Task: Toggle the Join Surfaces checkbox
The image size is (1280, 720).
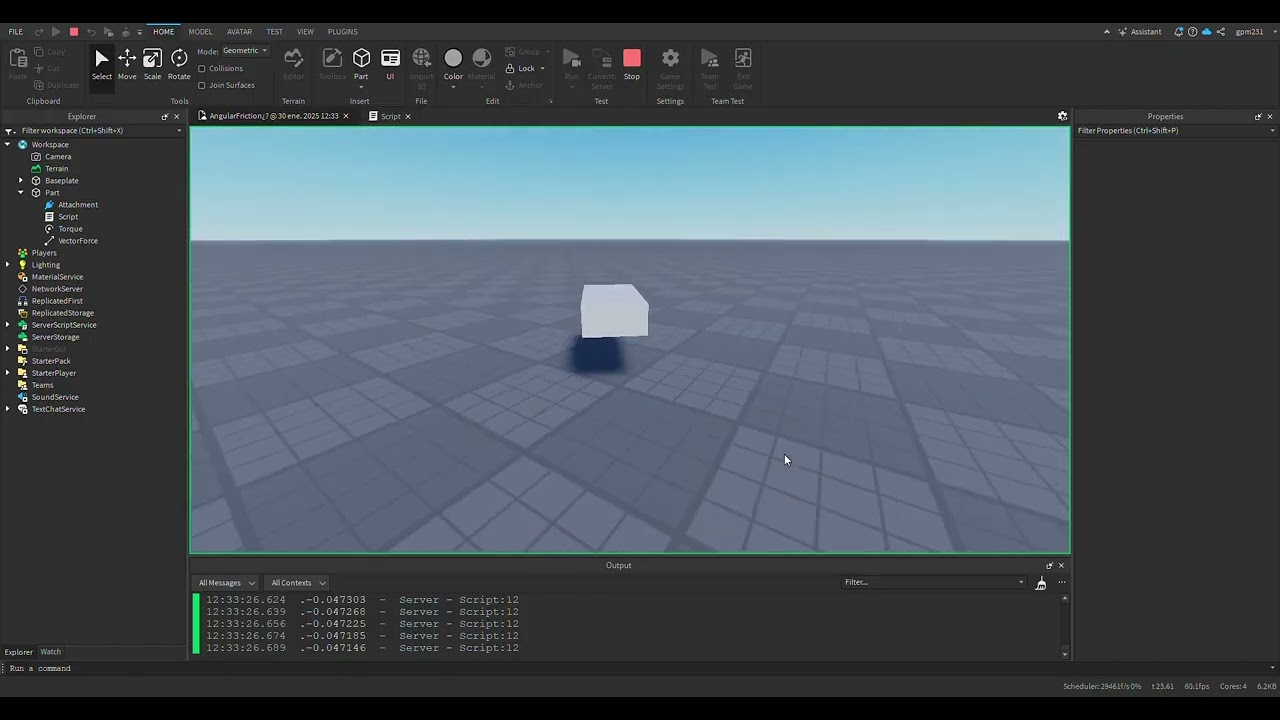Action: (202, 85)
